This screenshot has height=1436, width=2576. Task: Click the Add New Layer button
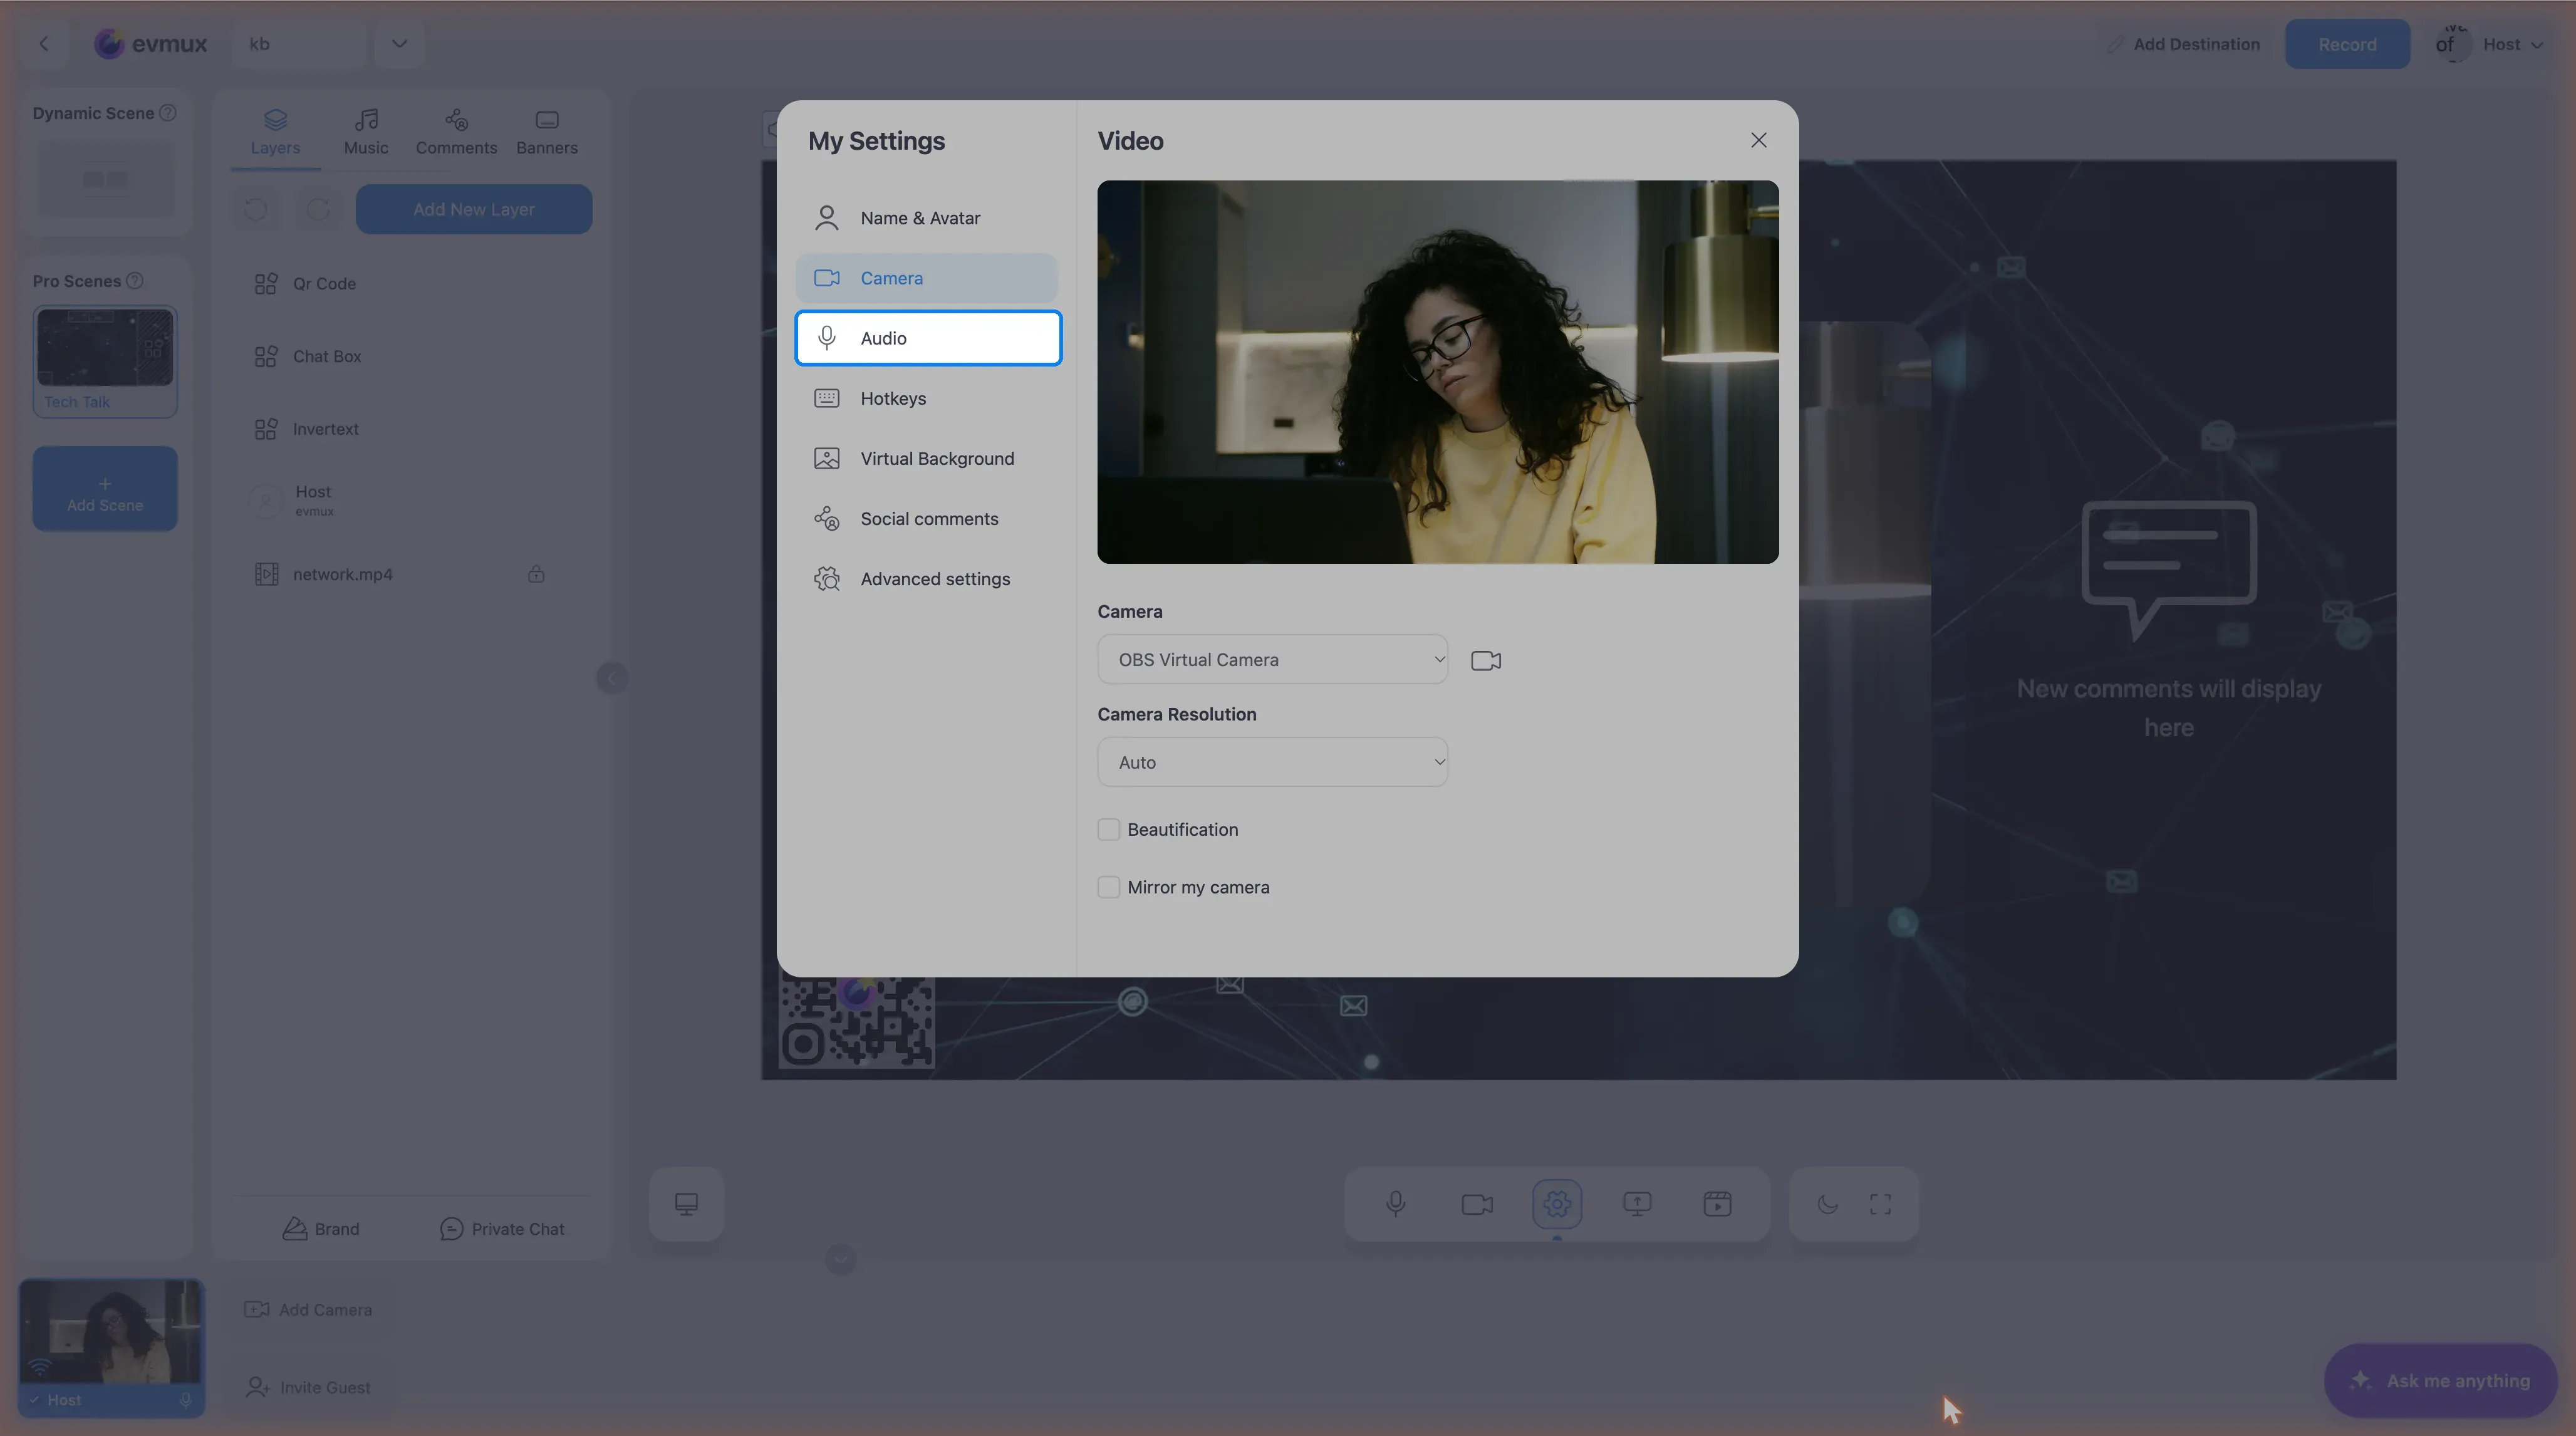click(473, 209)
